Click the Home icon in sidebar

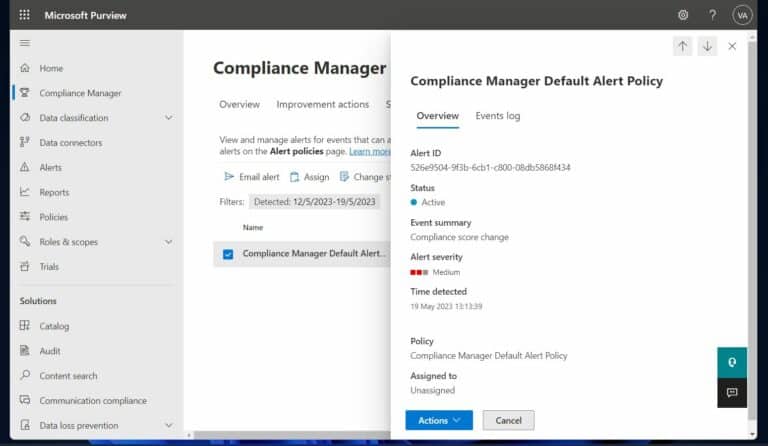pos(25,68)
